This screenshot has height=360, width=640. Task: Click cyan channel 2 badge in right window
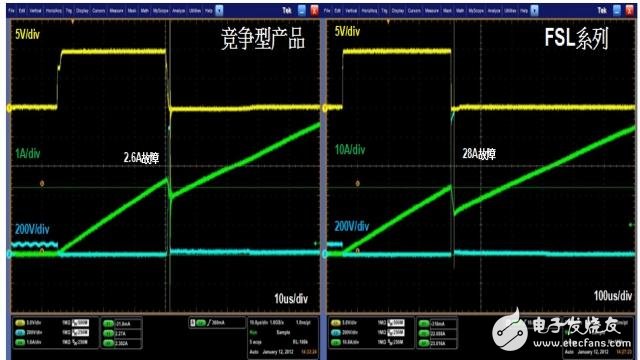(x=336, y=333)
